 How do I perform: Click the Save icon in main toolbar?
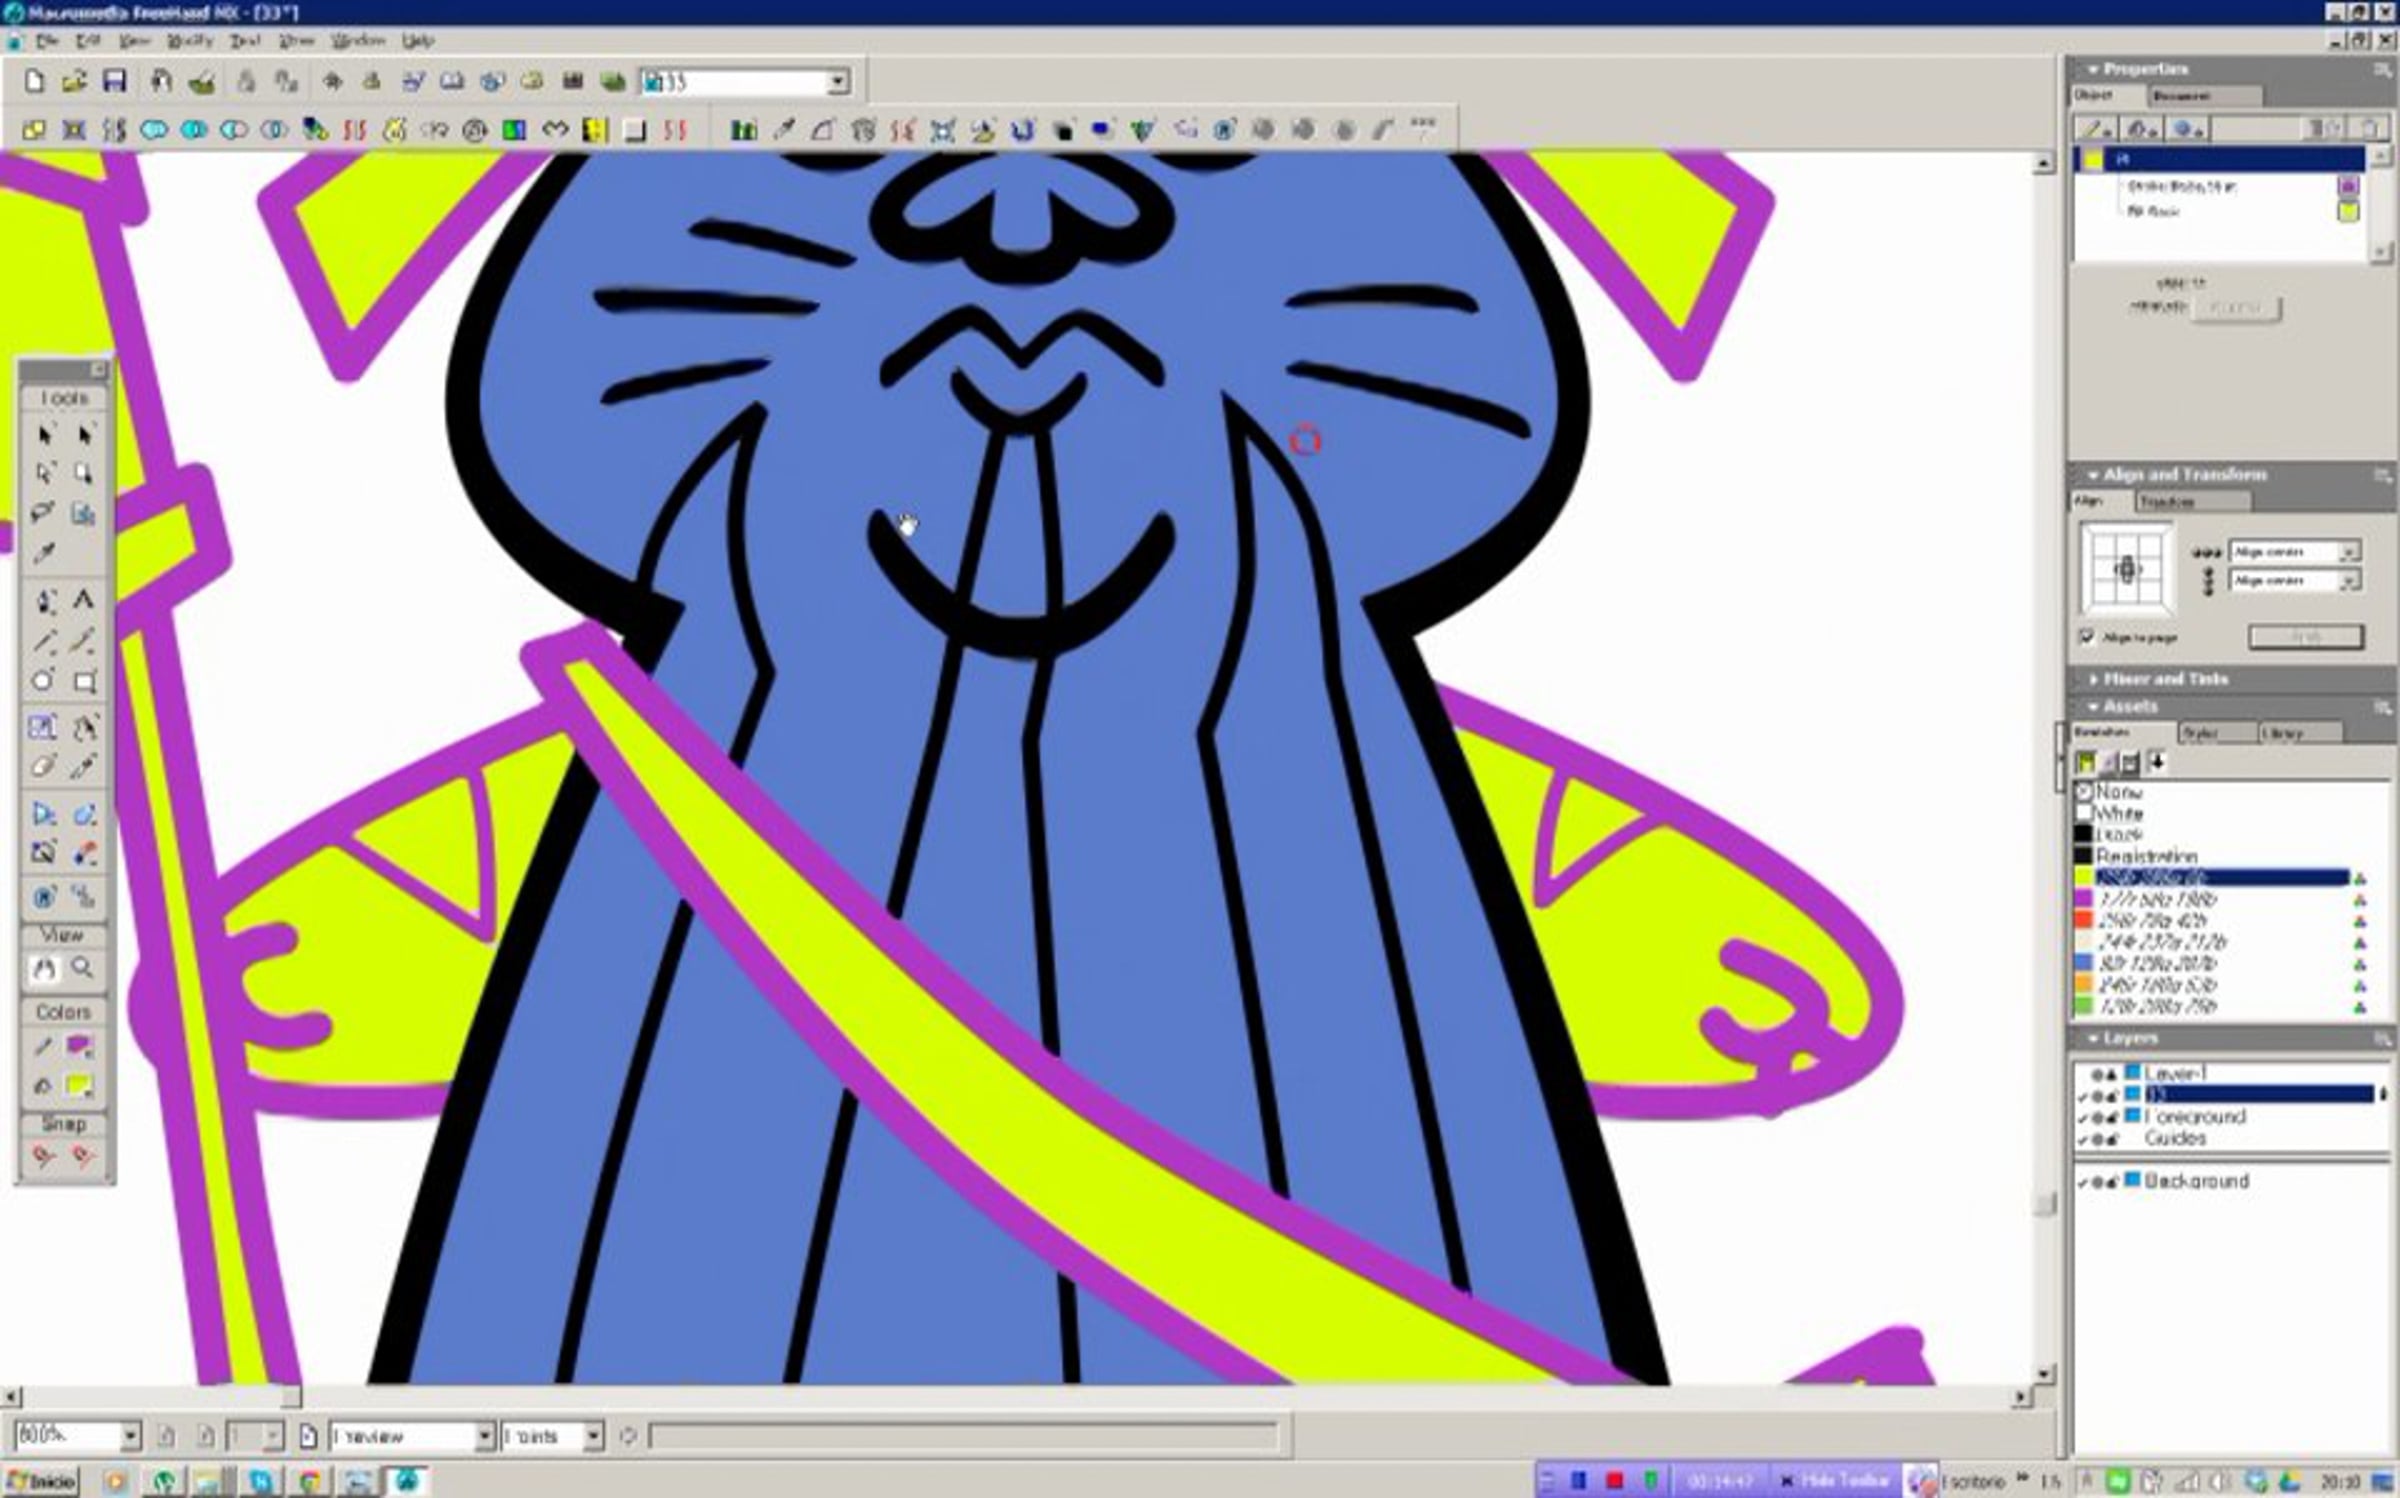(x=115, y=82)
